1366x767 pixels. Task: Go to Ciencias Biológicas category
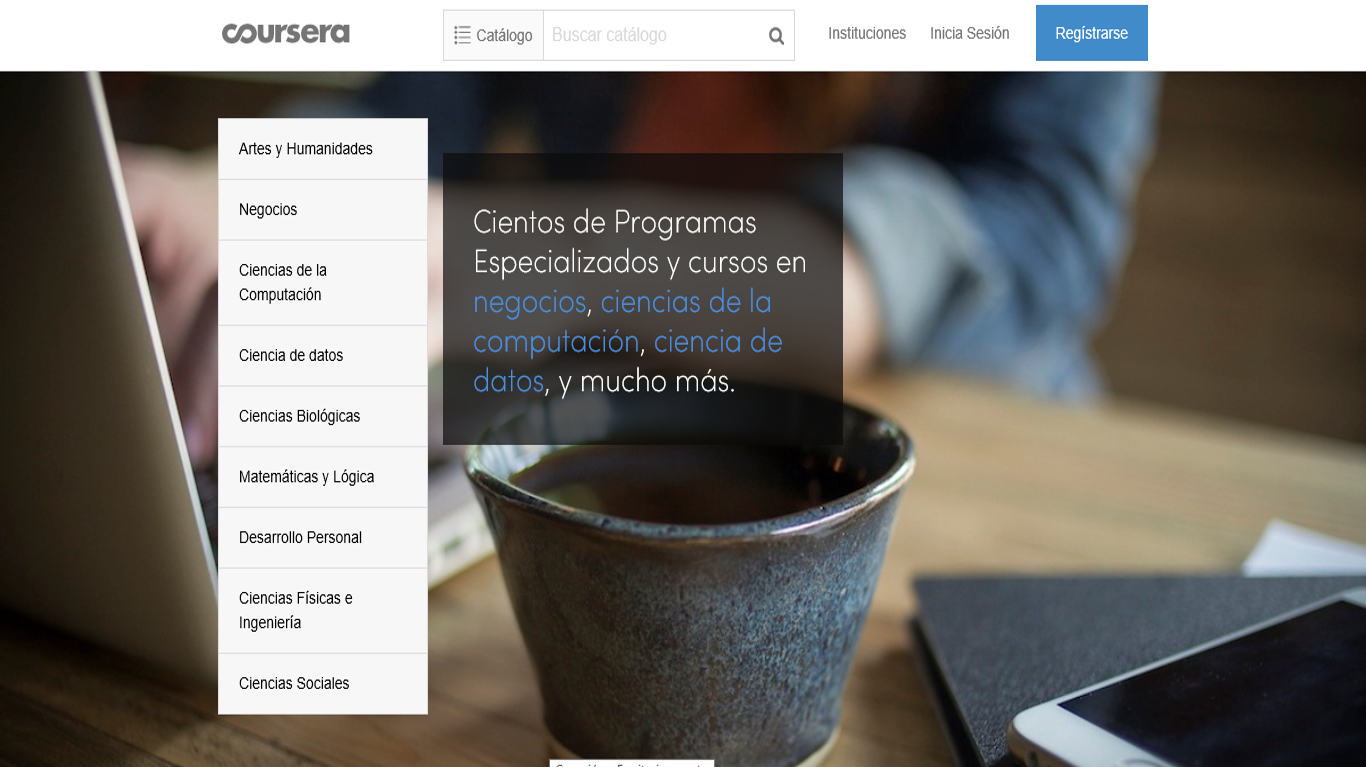click(x=299, y=416)
